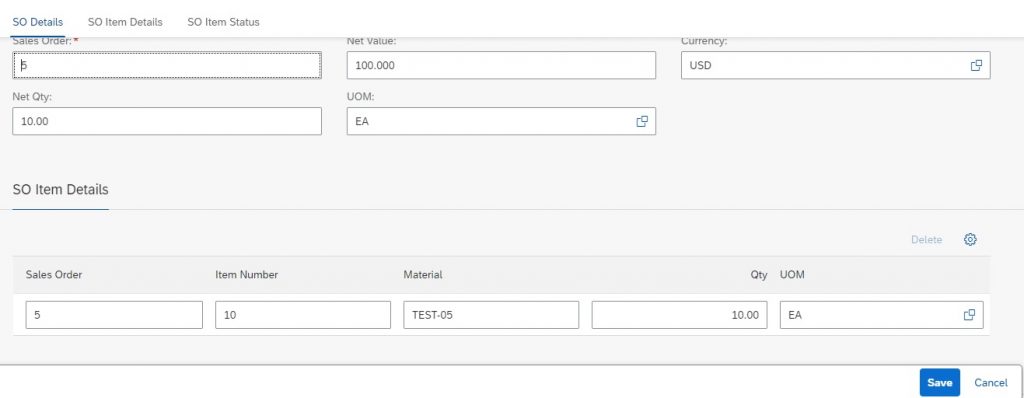Click the Net Value field showing 100.000
Viewport: 1024px width, 398px height.
[x=501, y=65]
